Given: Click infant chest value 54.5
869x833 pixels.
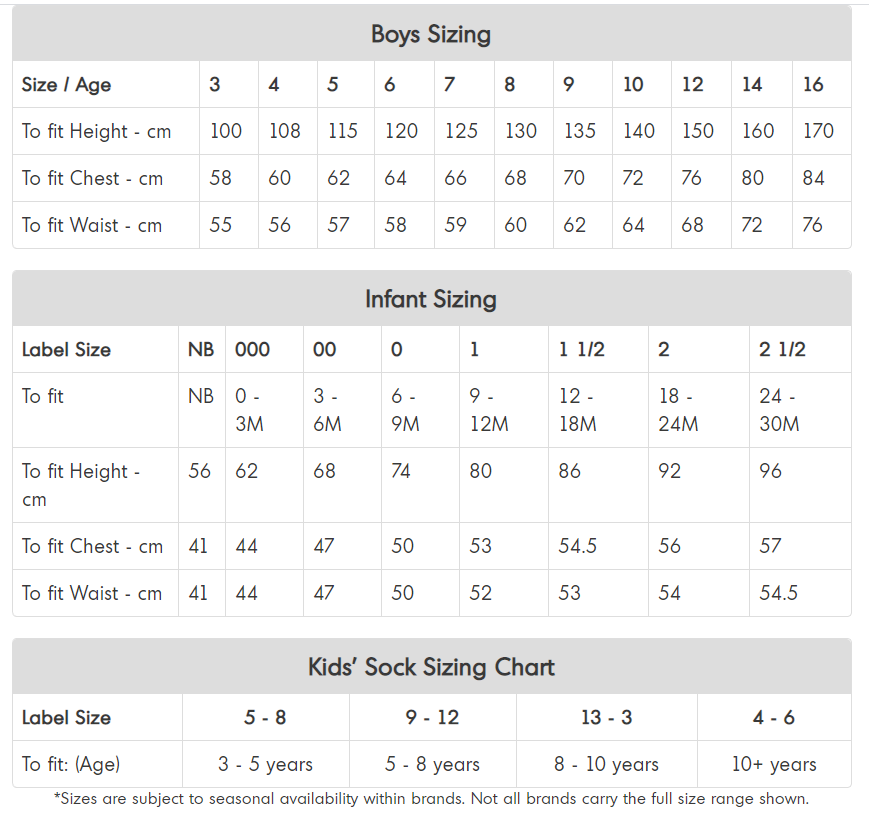Looking at the screenshot, I should click(x=577, y=546).
